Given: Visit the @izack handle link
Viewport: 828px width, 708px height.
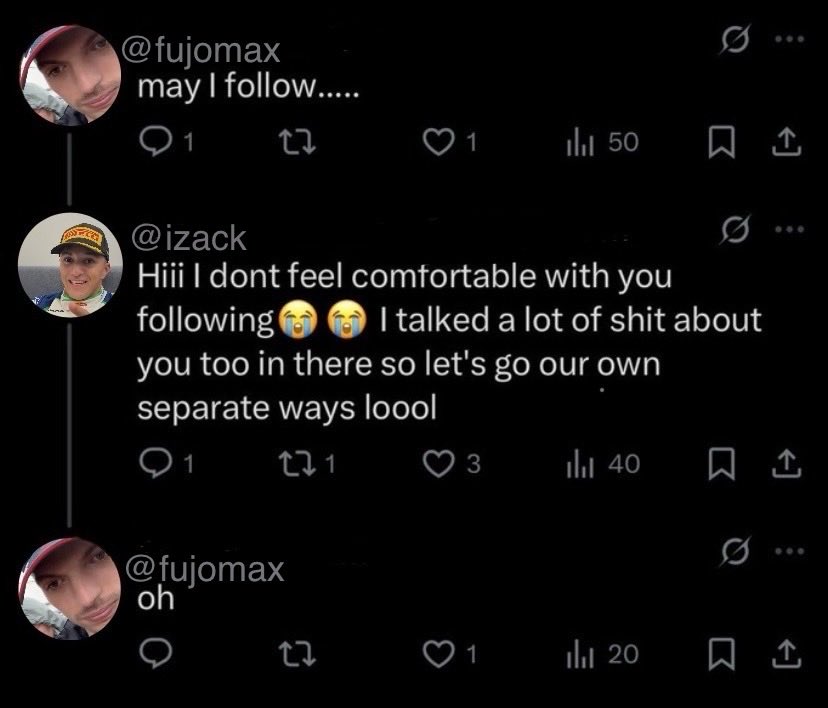Looking at the screenshot, I should [x=189, y=238].
